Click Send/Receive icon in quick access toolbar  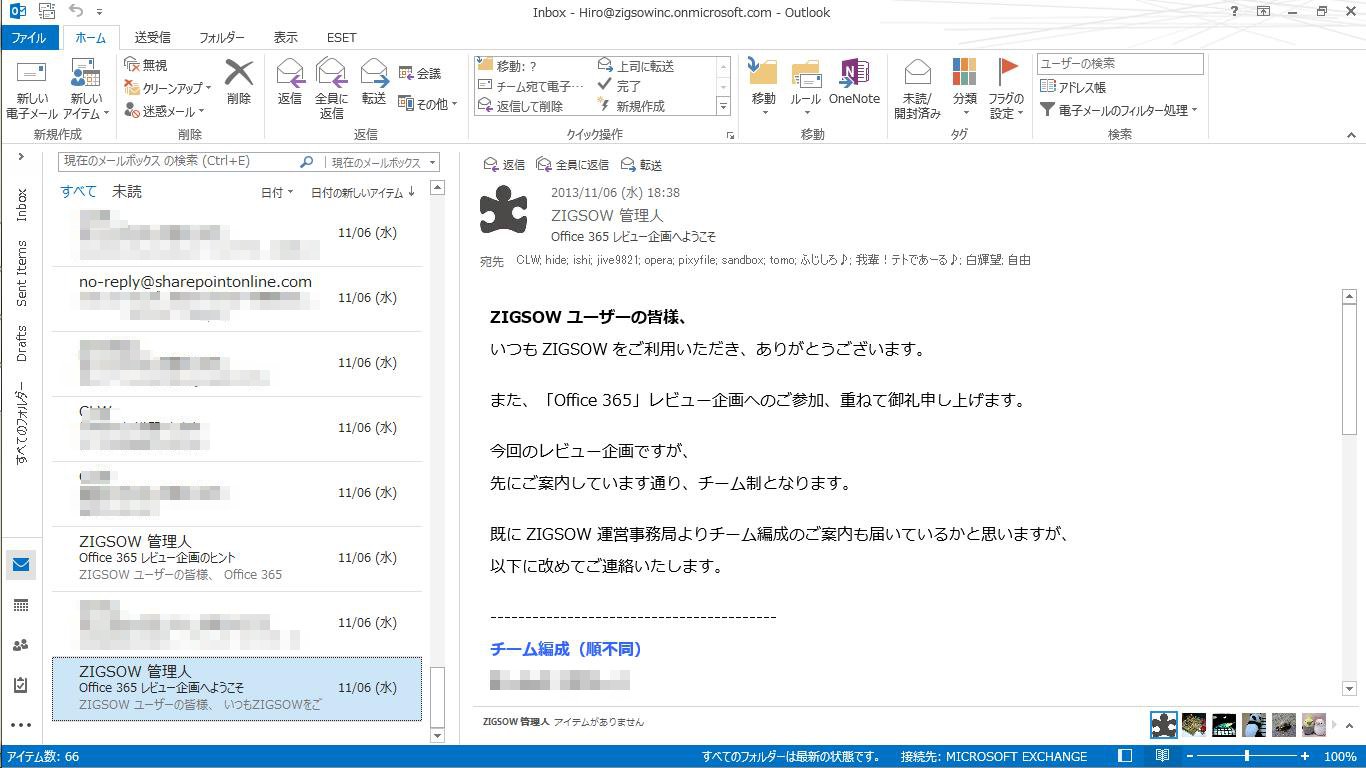(x=47, y=11)
